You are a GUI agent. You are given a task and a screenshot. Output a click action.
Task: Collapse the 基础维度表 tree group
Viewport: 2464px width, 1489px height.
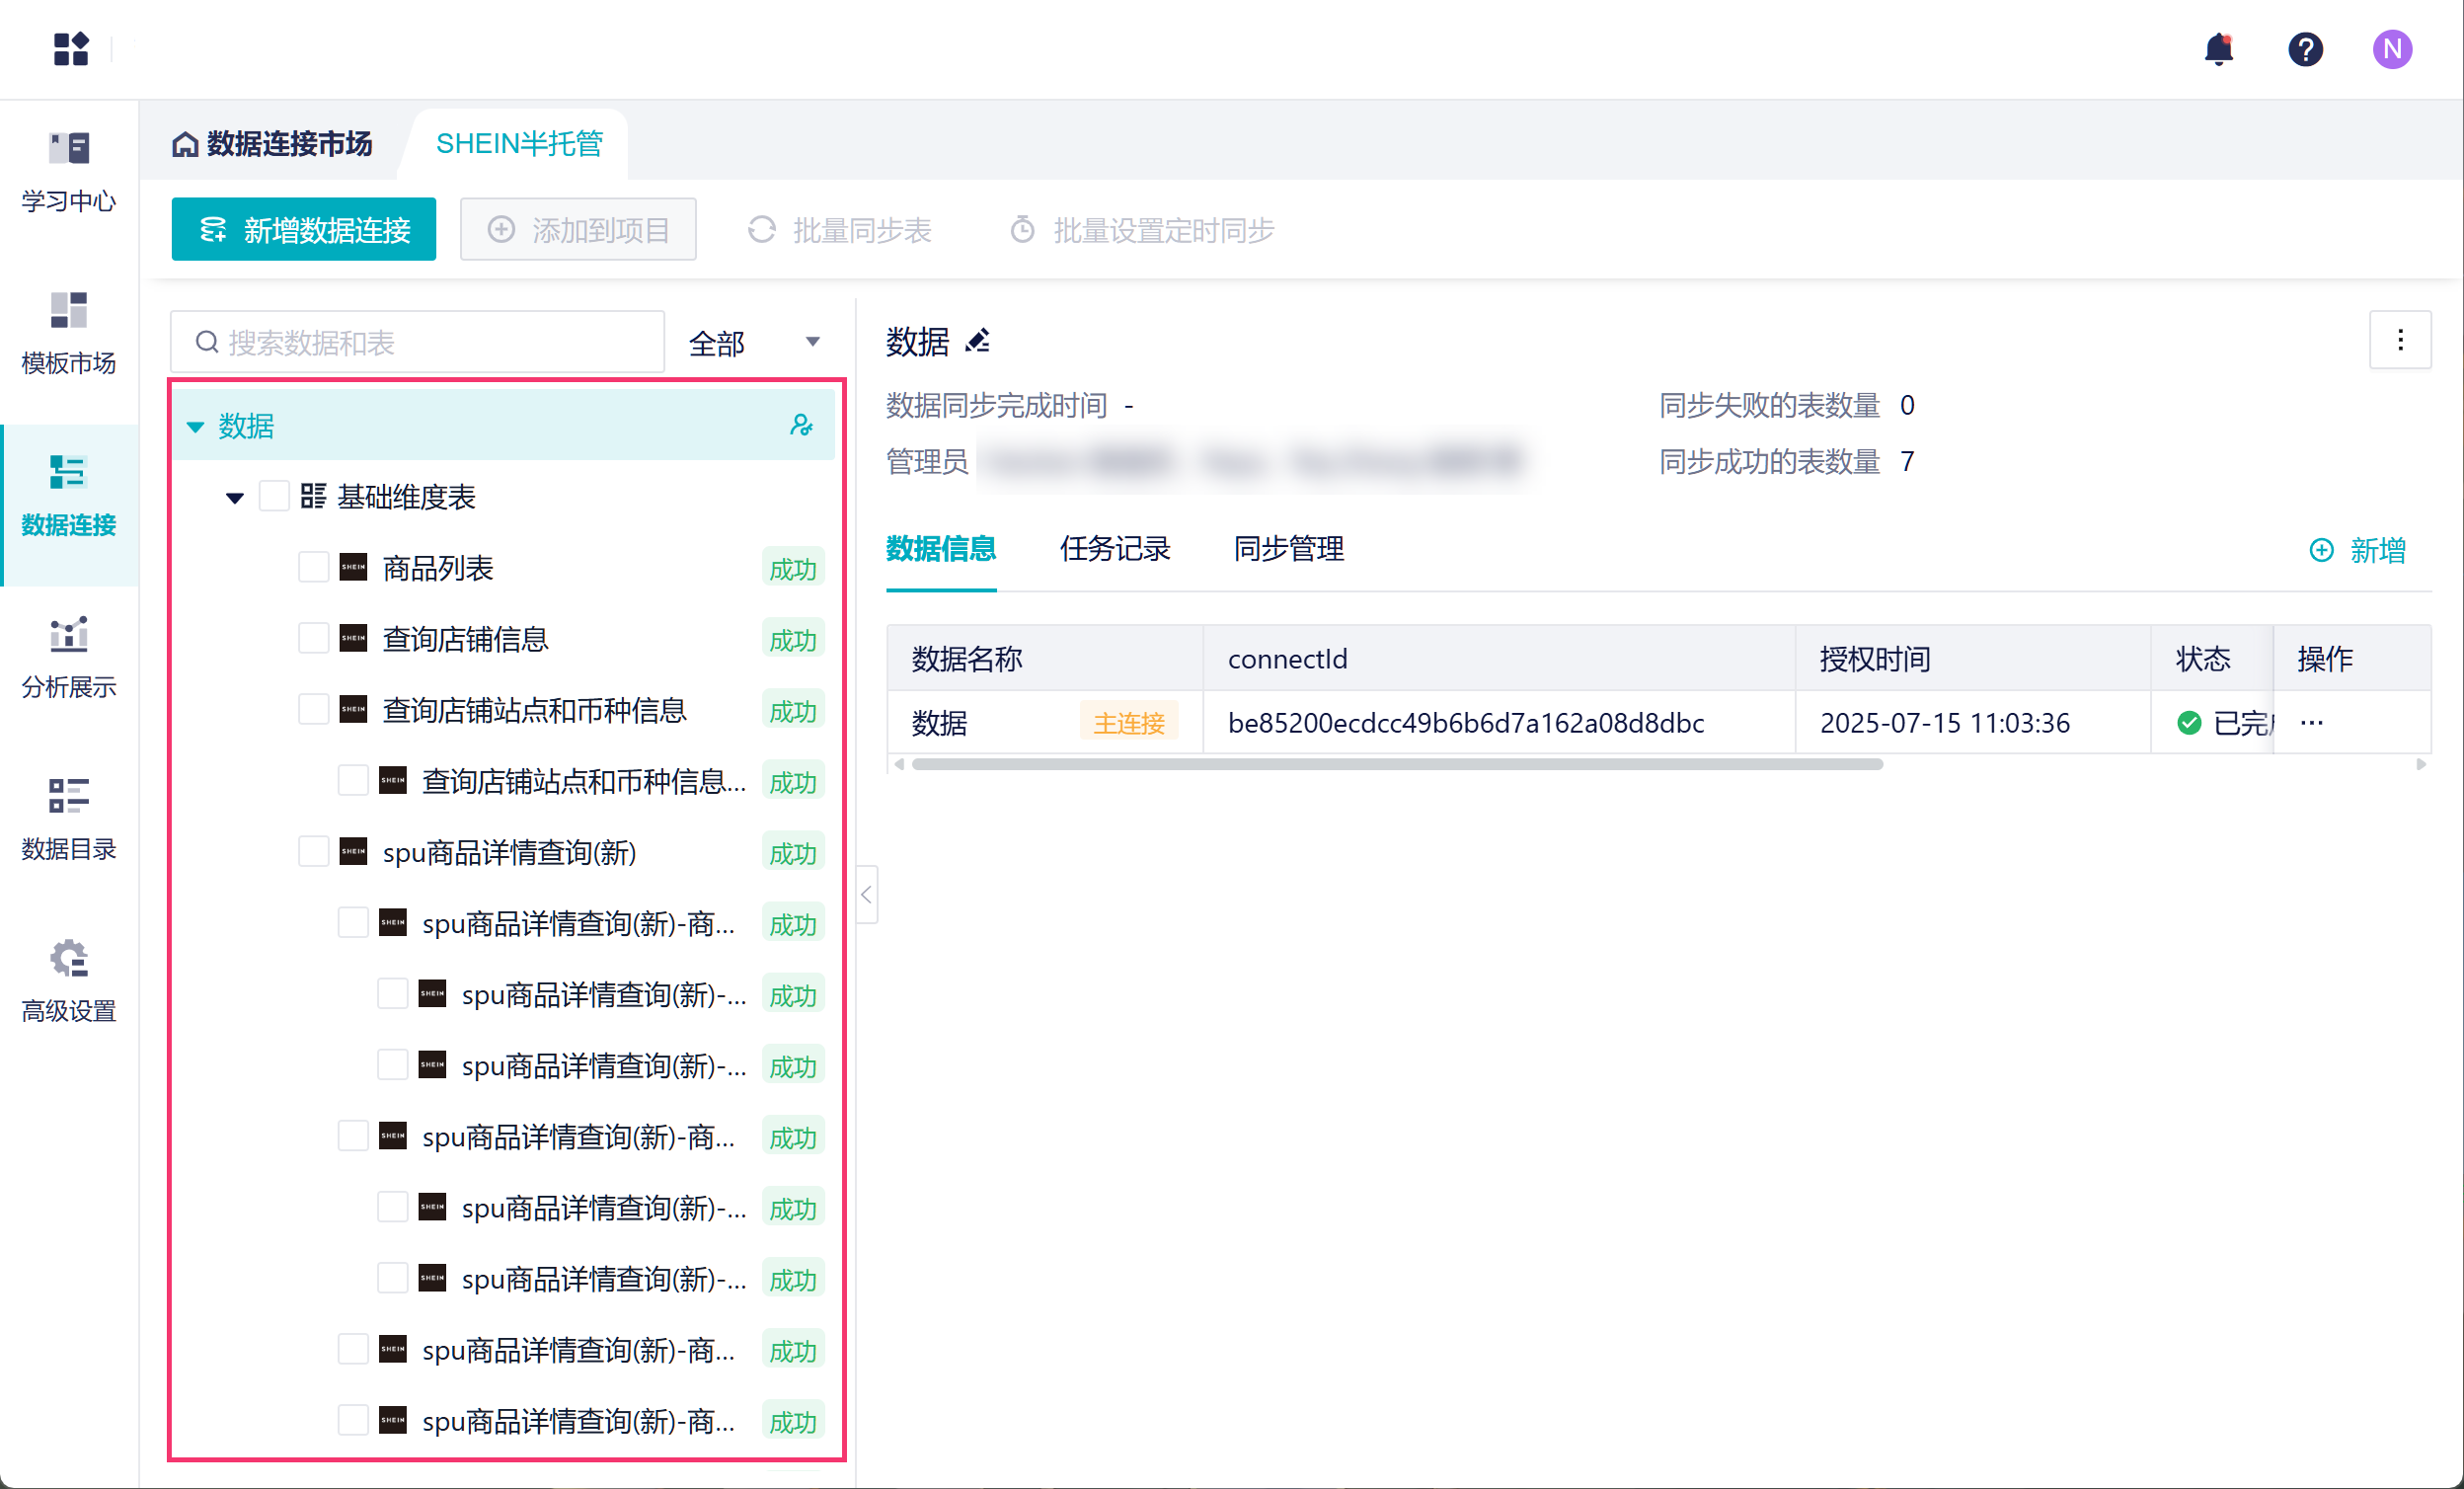(235, 498)
